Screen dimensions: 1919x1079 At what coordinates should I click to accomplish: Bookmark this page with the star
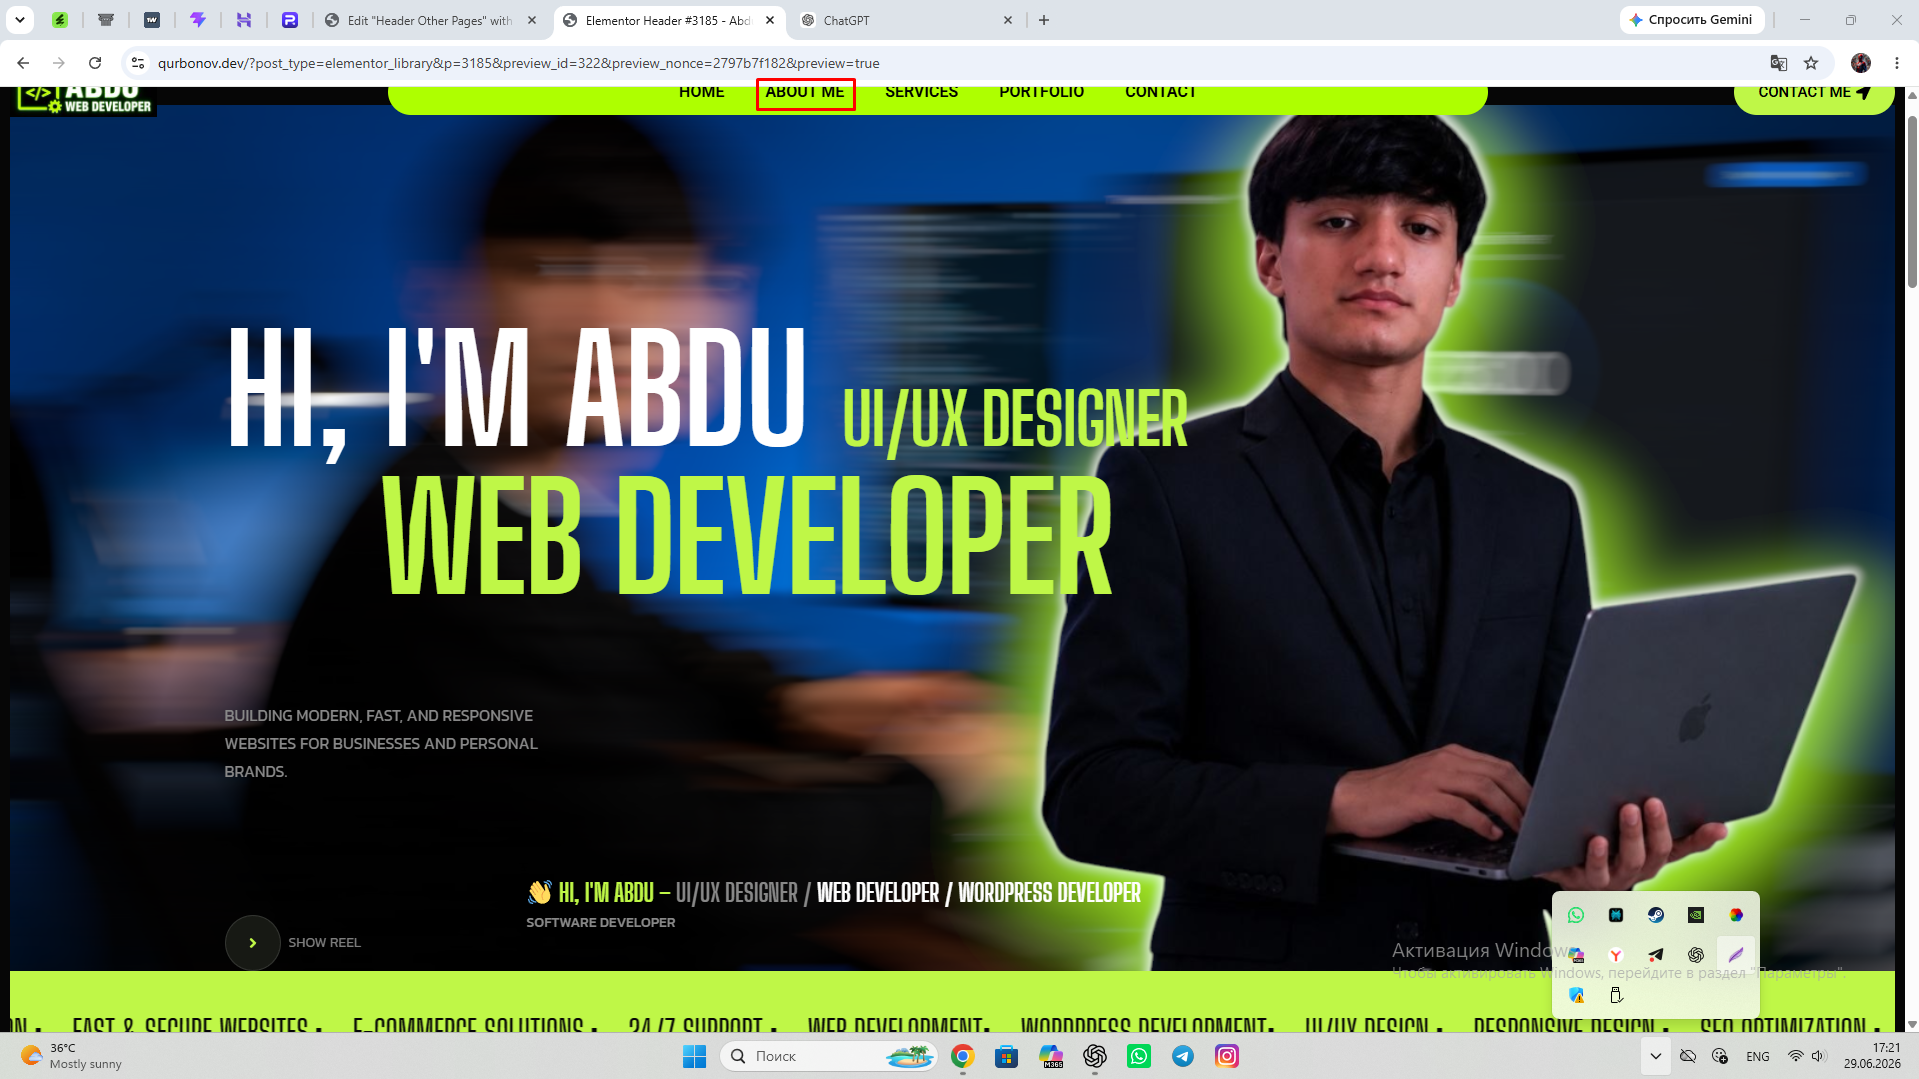(x=1811, y=63)
